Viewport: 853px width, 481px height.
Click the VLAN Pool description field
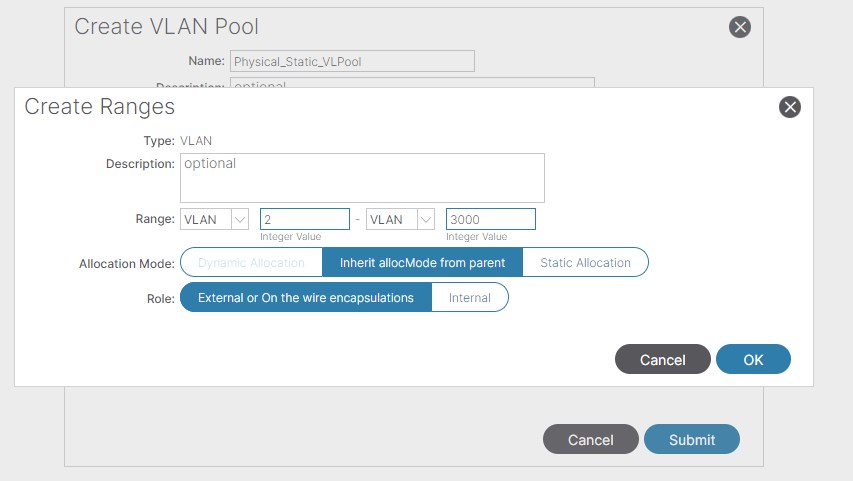click(x=412, y=84)
